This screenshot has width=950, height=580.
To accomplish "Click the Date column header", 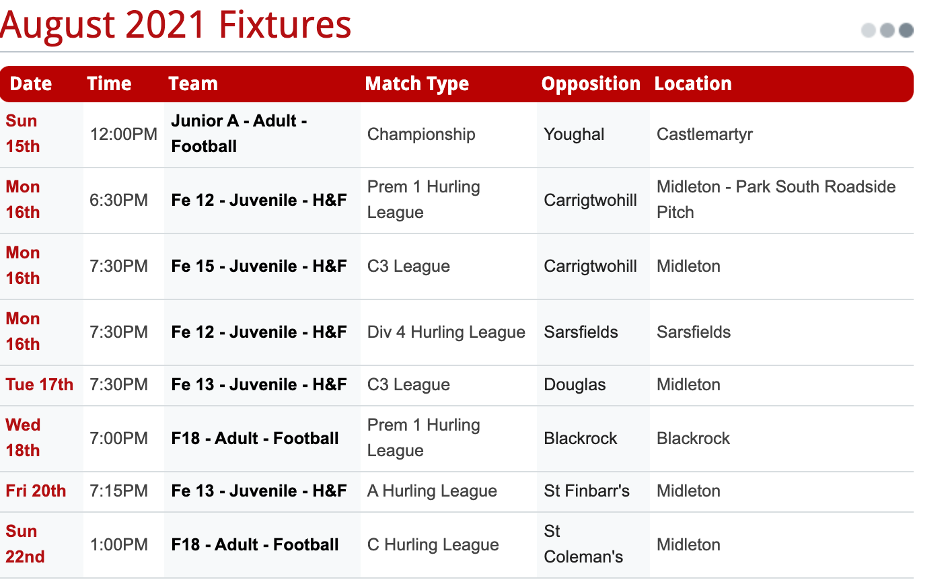I will (31, 84).
